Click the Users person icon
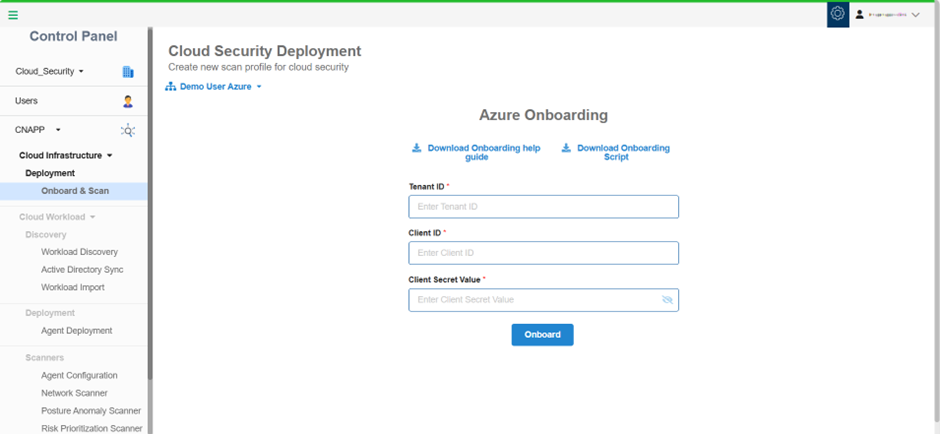 coord(128,101)
